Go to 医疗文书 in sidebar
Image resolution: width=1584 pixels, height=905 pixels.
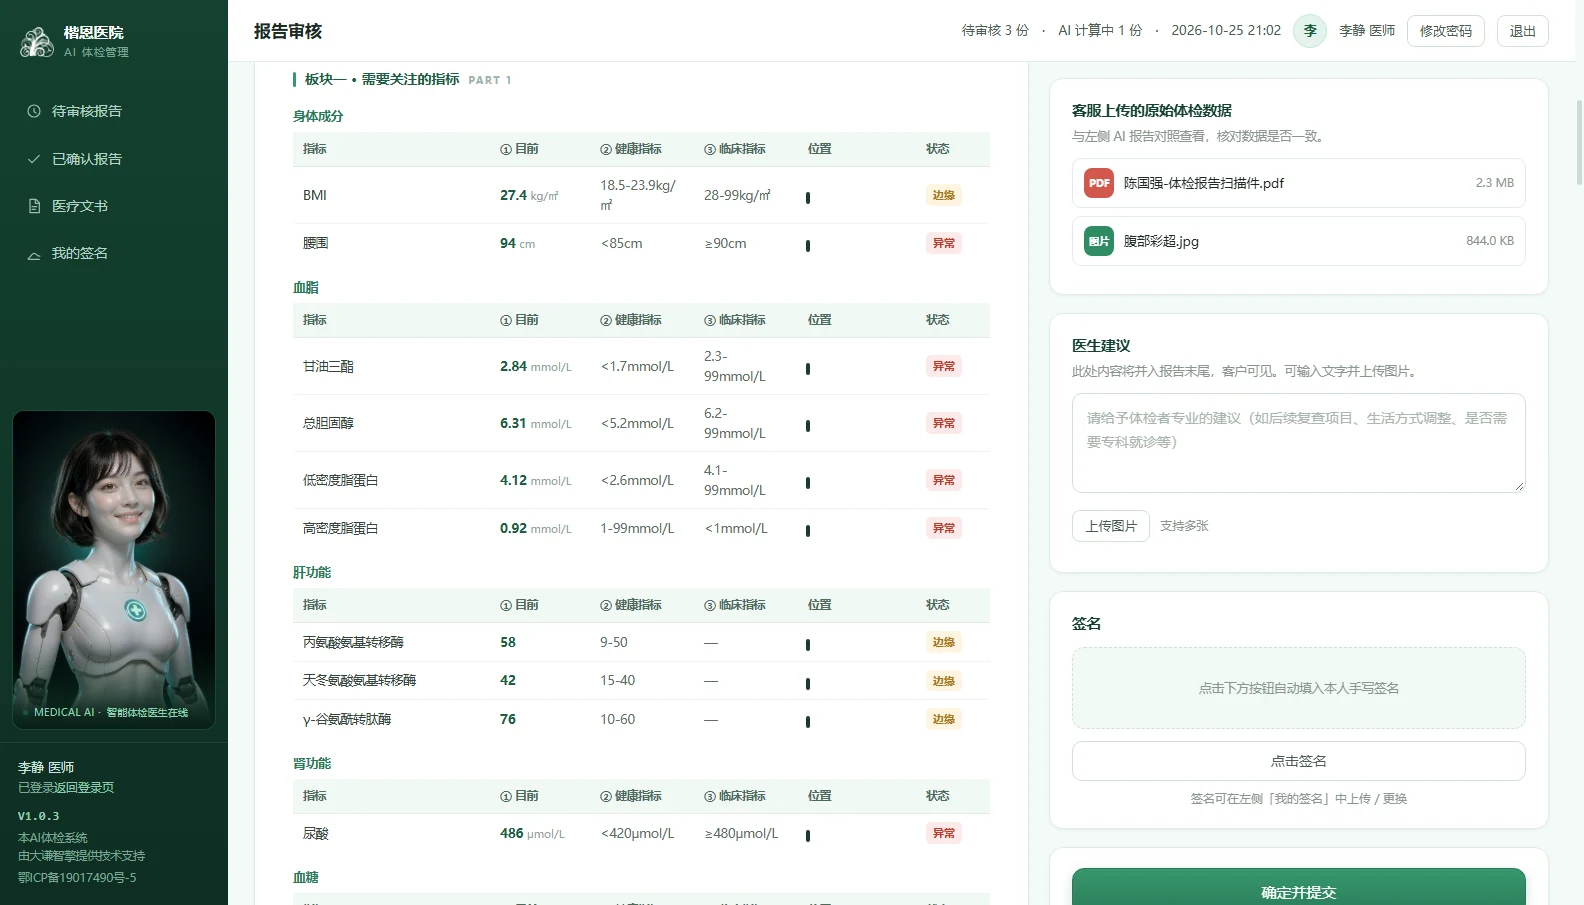(113, 206)
